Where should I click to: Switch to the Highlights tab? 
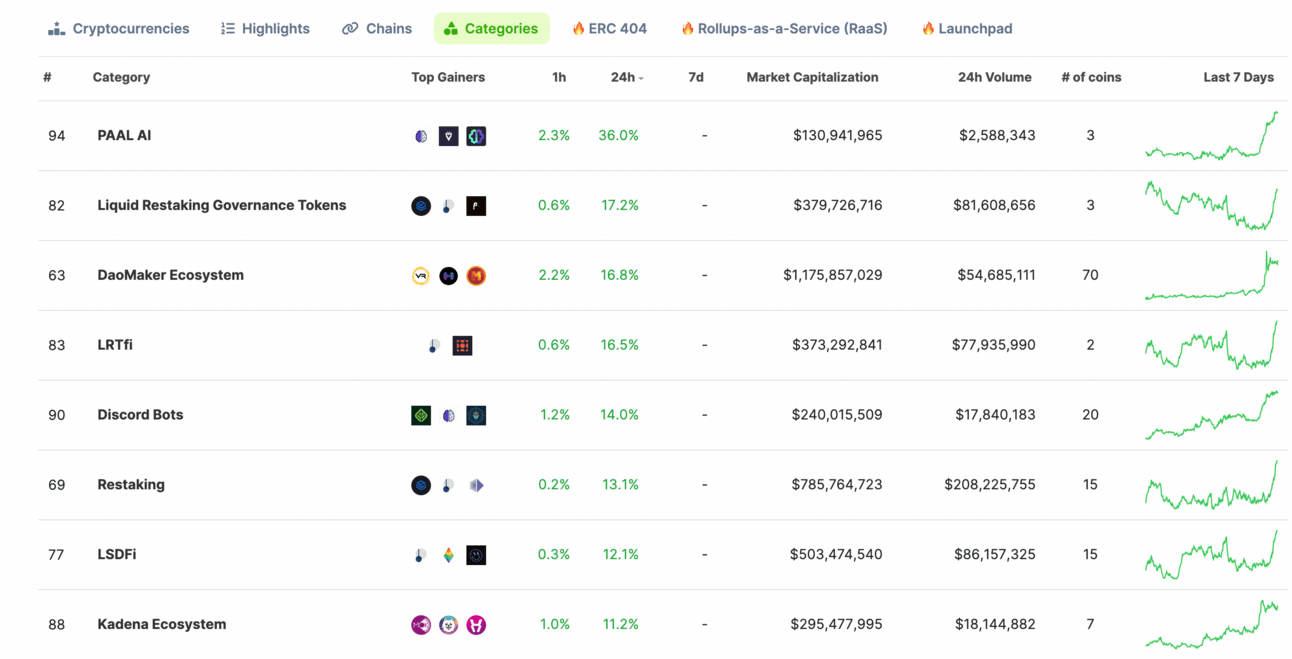pyautogui.click(x=265, y=29)
